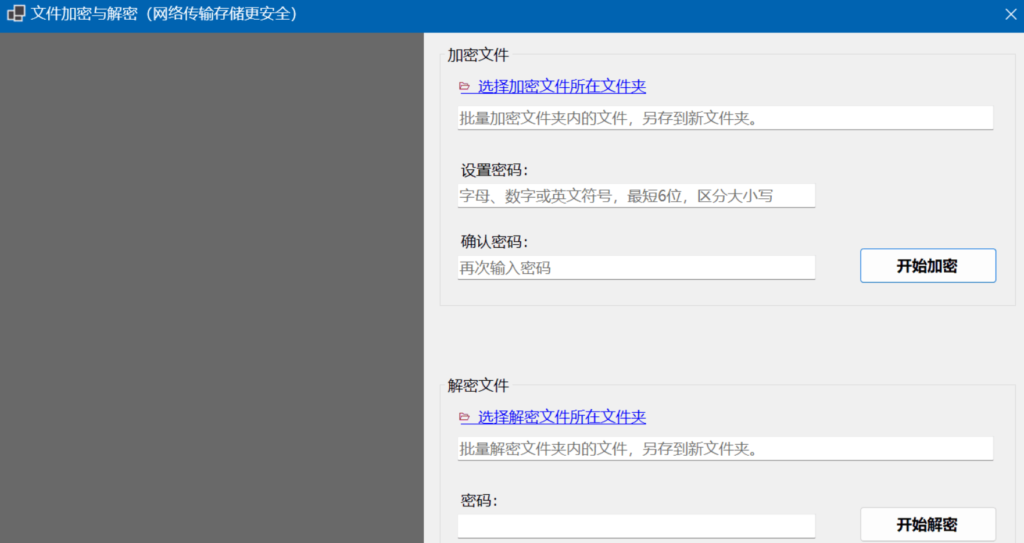Viewport: 1024px width, 543px height.
Task: Click the 加密文件 group heading
Action: point(478,55)
